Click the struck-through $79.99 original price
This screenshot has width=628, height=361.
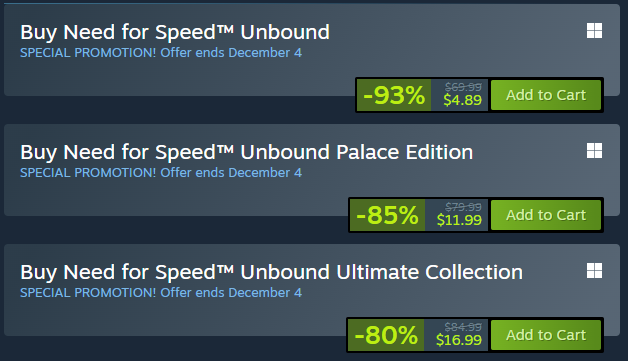tap(463, 207)
